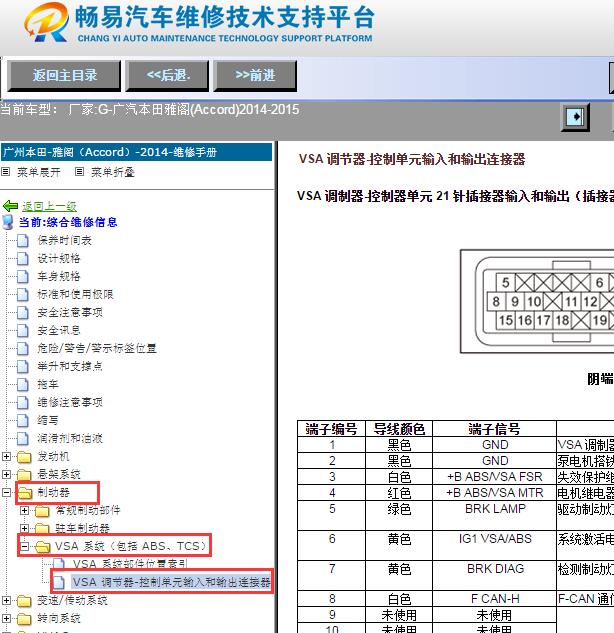The image size is (614, 633).
Task: Click the arrow panel toggle icon
Action: (x=575, y=117)
